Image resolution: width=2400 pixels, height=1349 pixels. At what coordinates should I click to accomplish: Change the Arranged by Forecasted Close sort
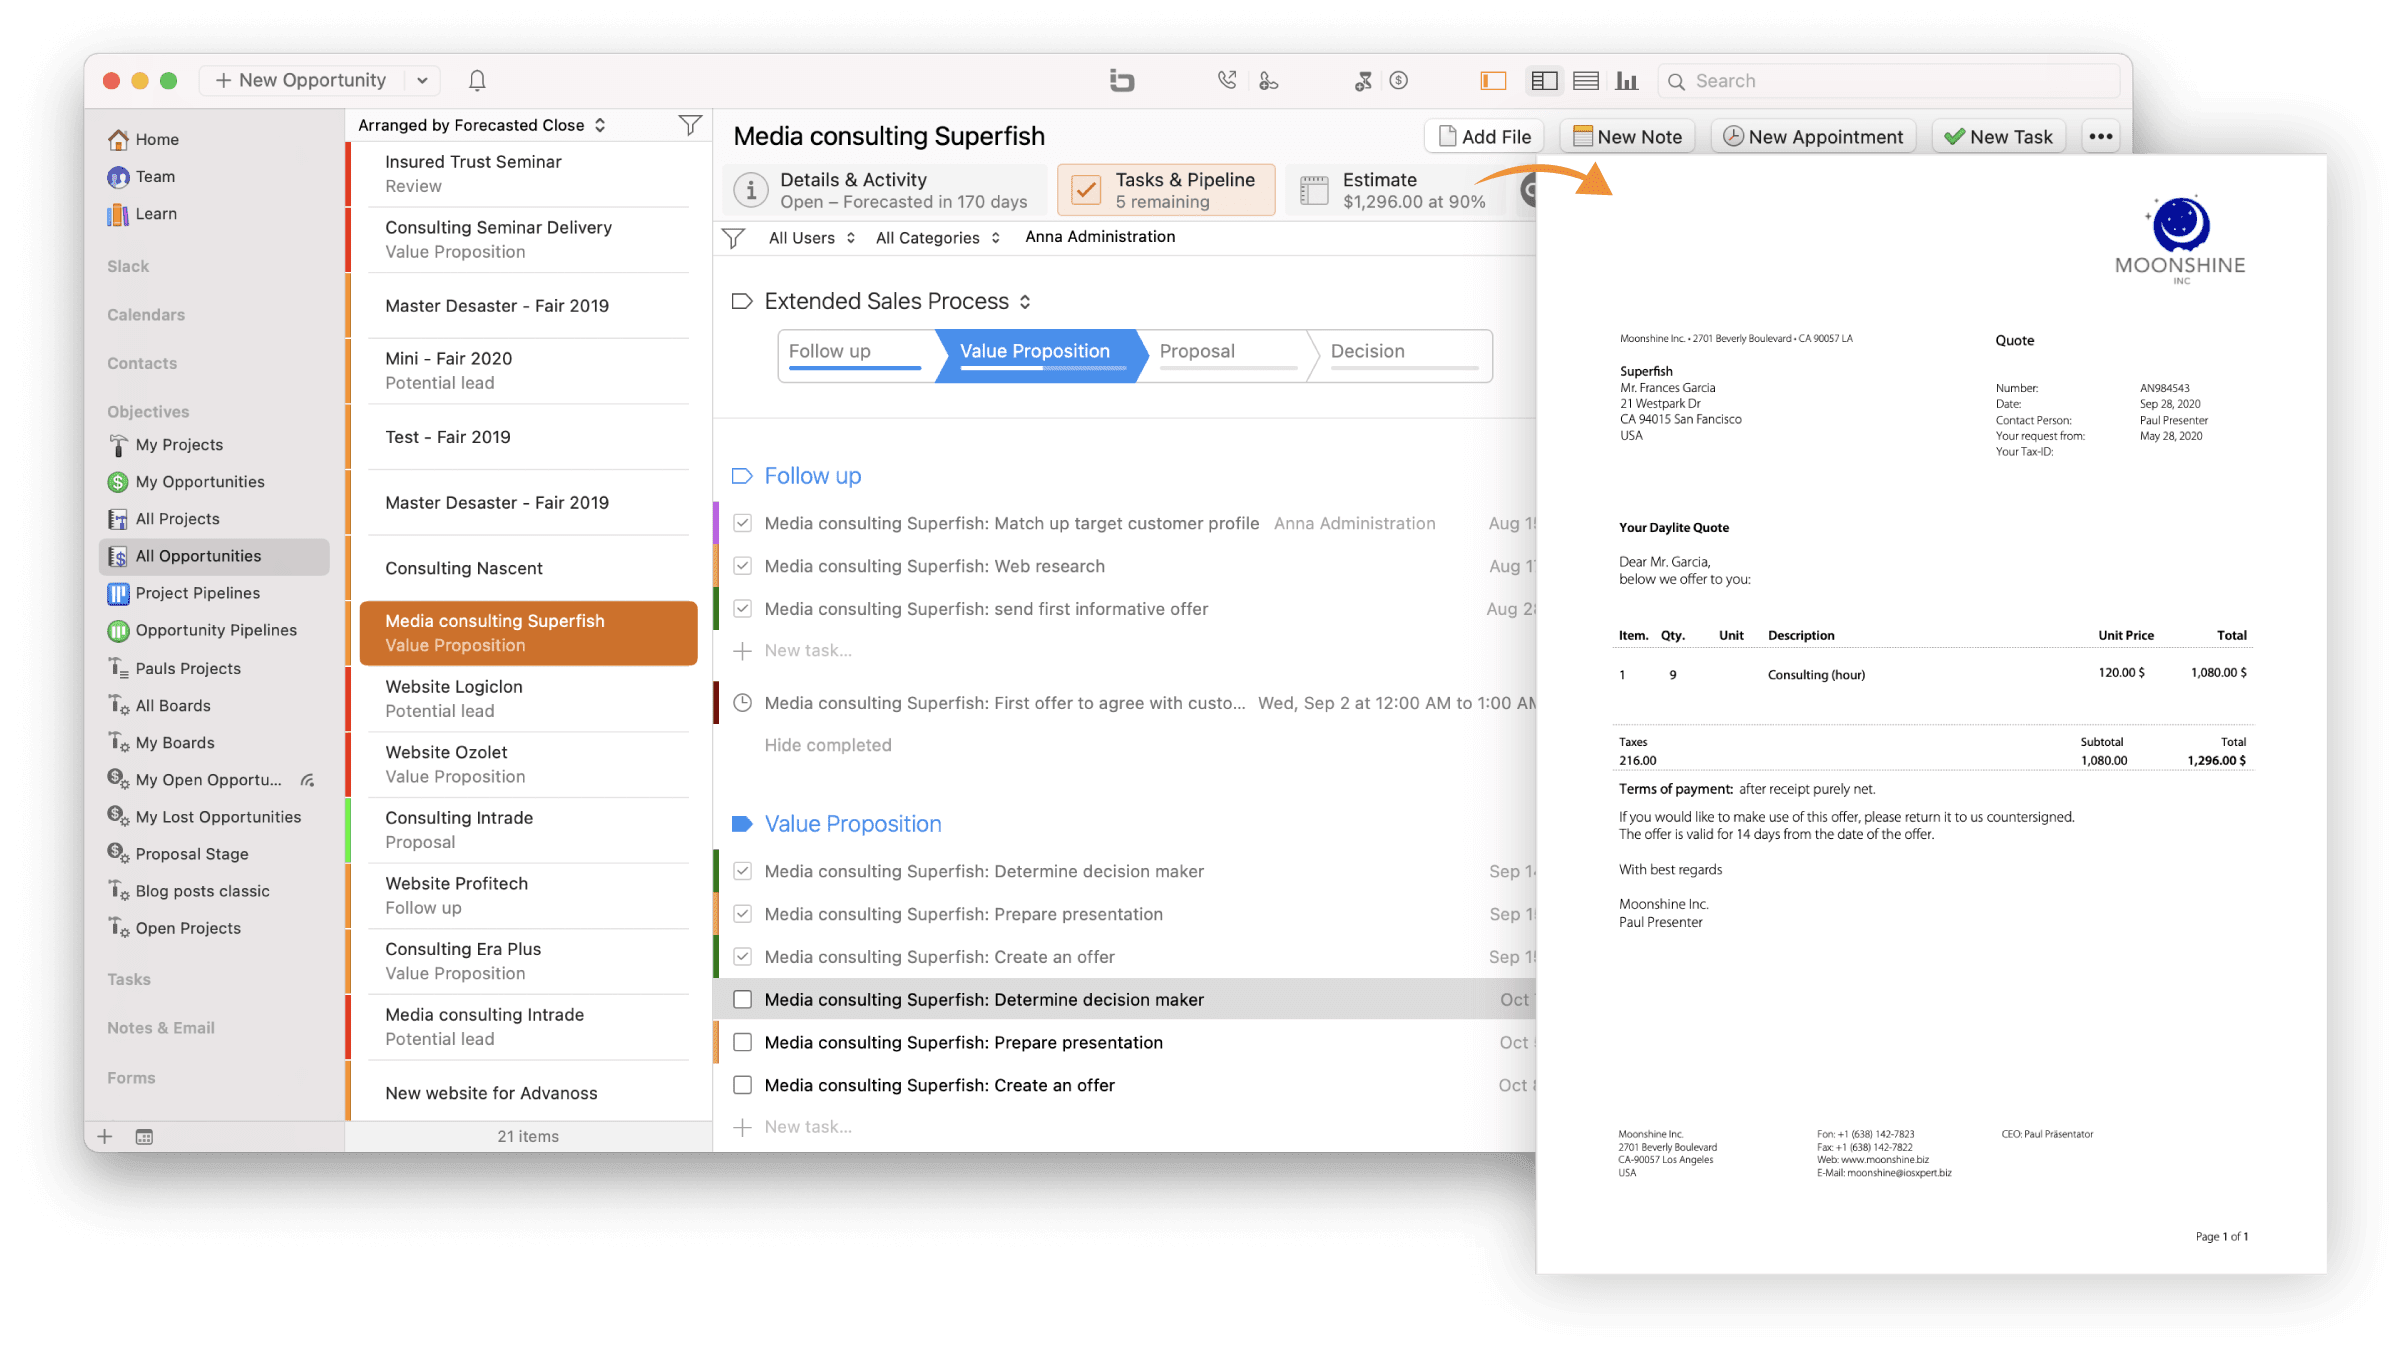[482, 125]
